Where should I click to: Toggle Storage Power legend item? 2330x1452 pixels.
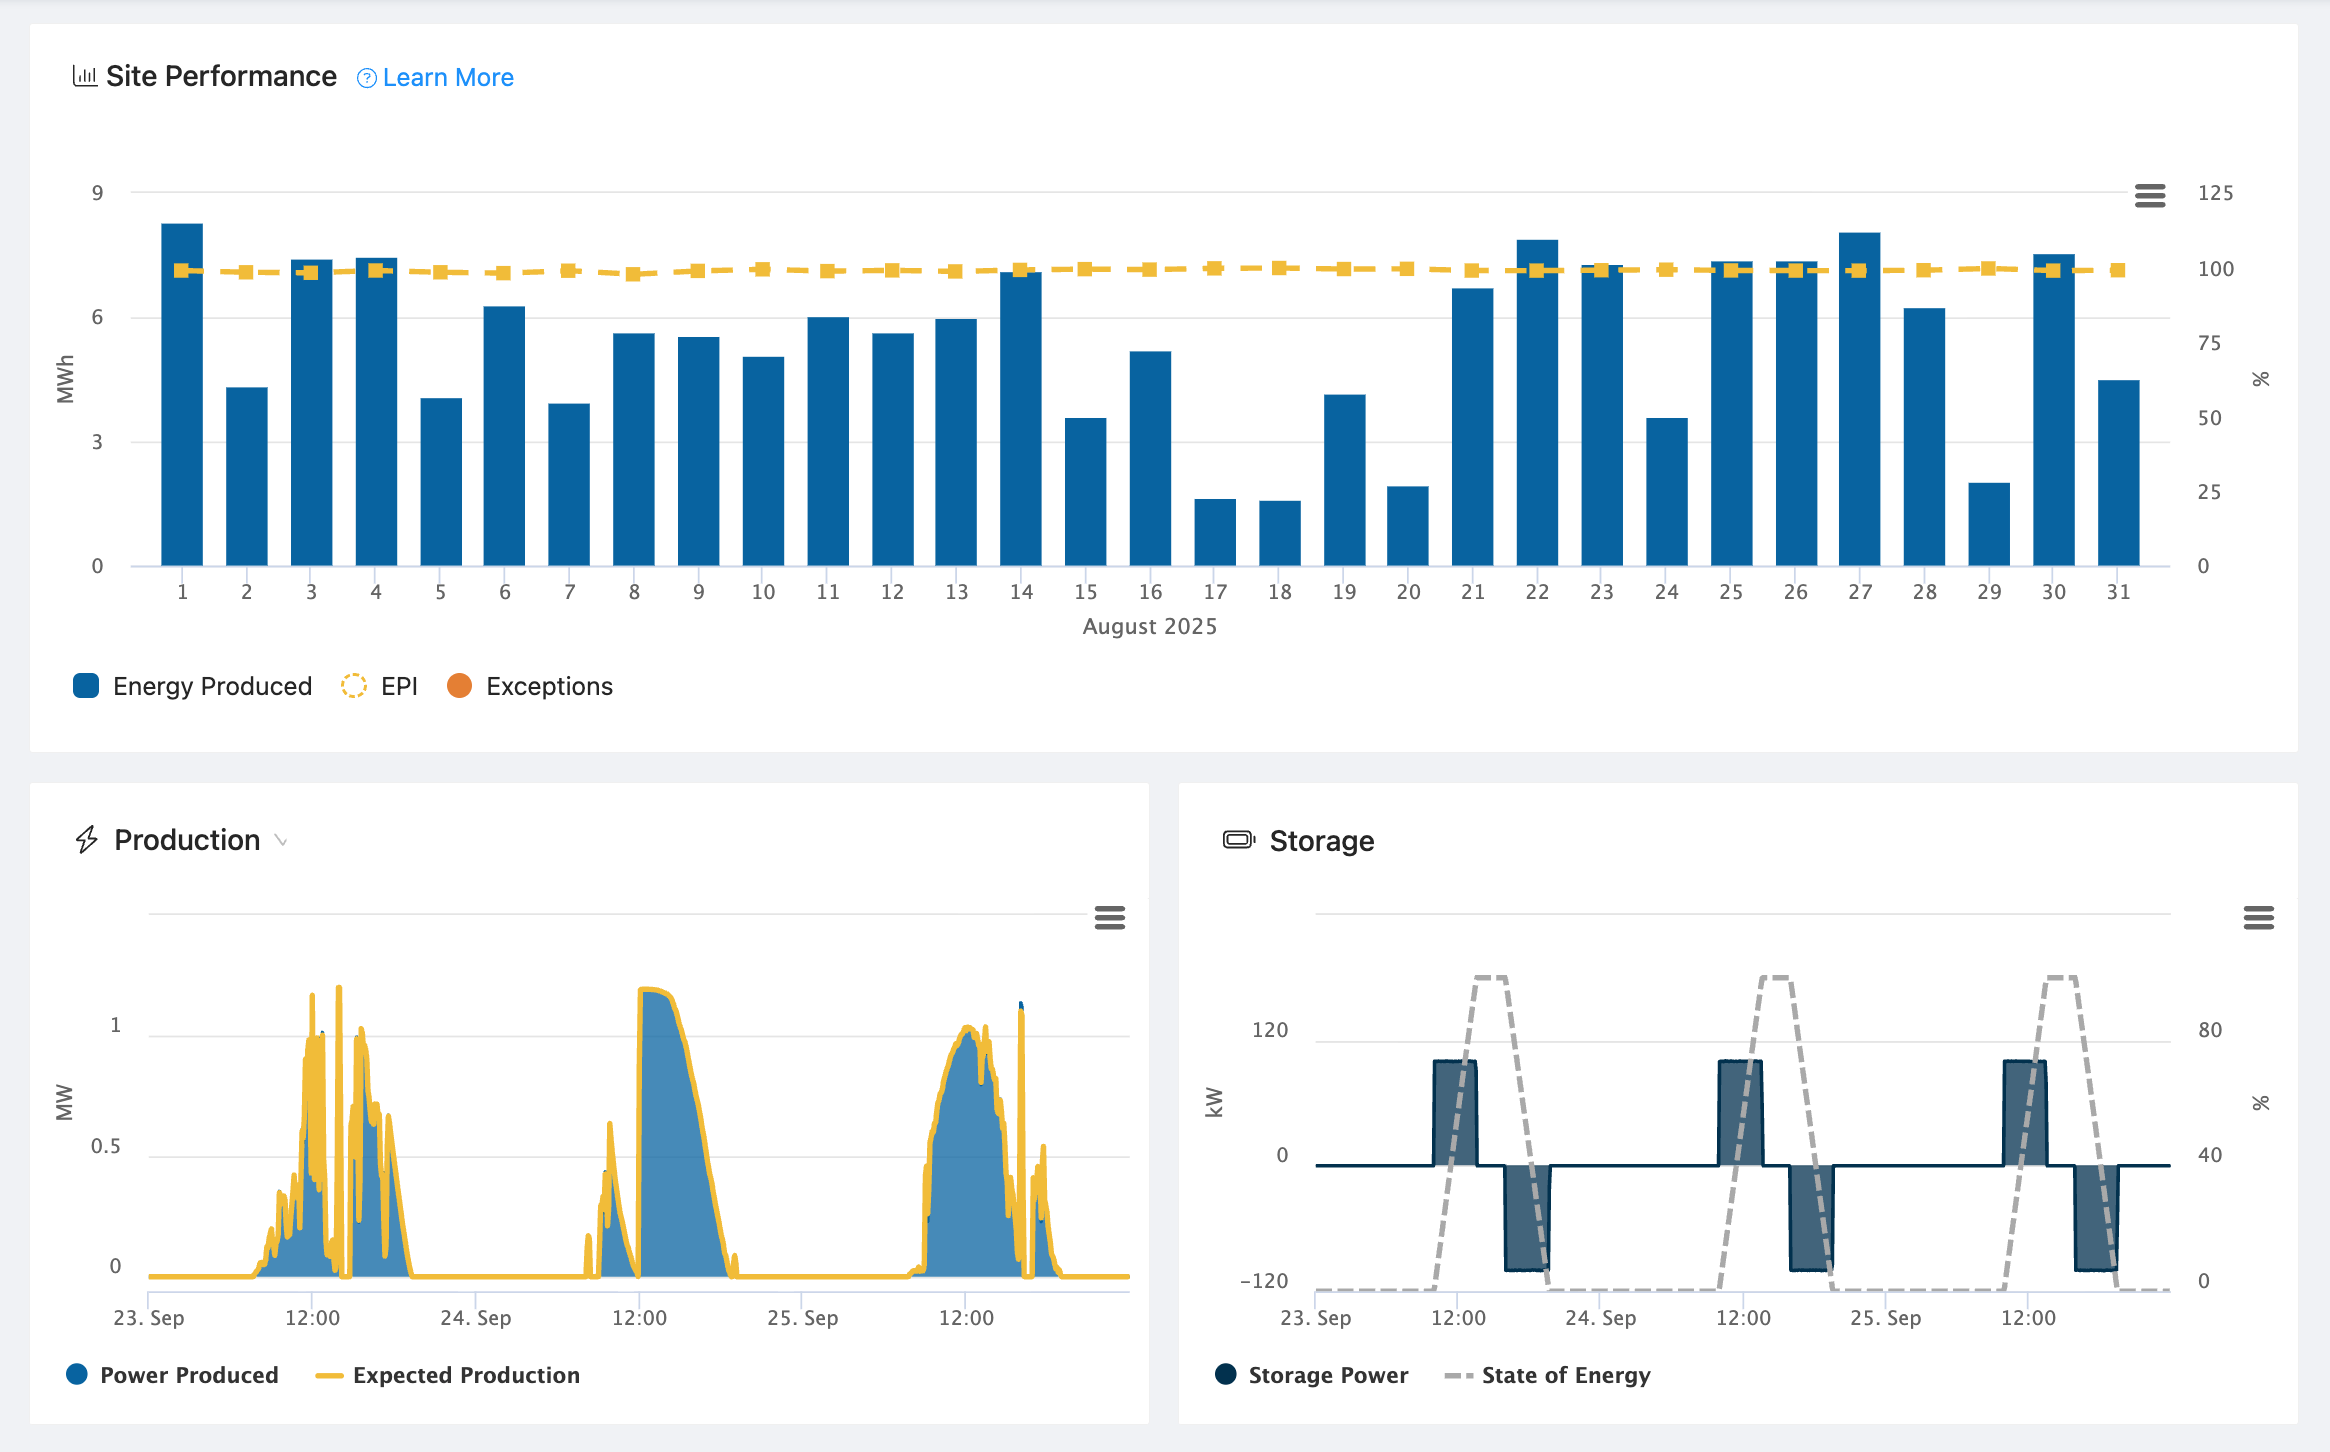click(1327, 1375)
